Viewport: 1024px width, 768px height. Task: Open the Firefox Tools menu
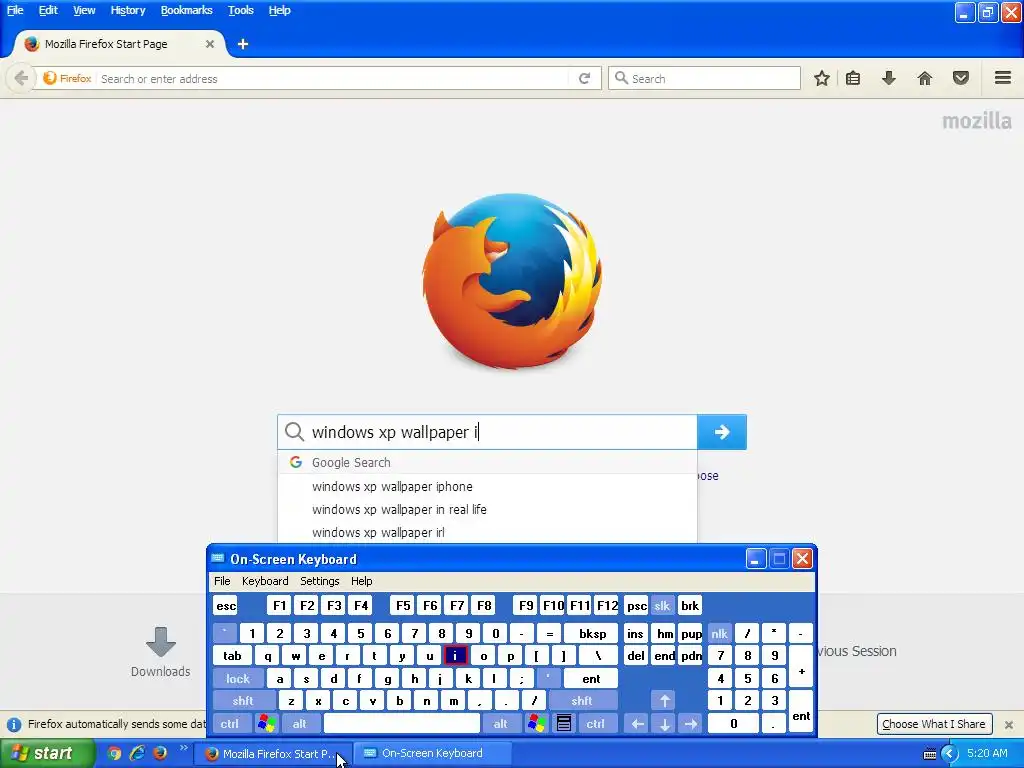pyautogui.click(x=240, y=10)
